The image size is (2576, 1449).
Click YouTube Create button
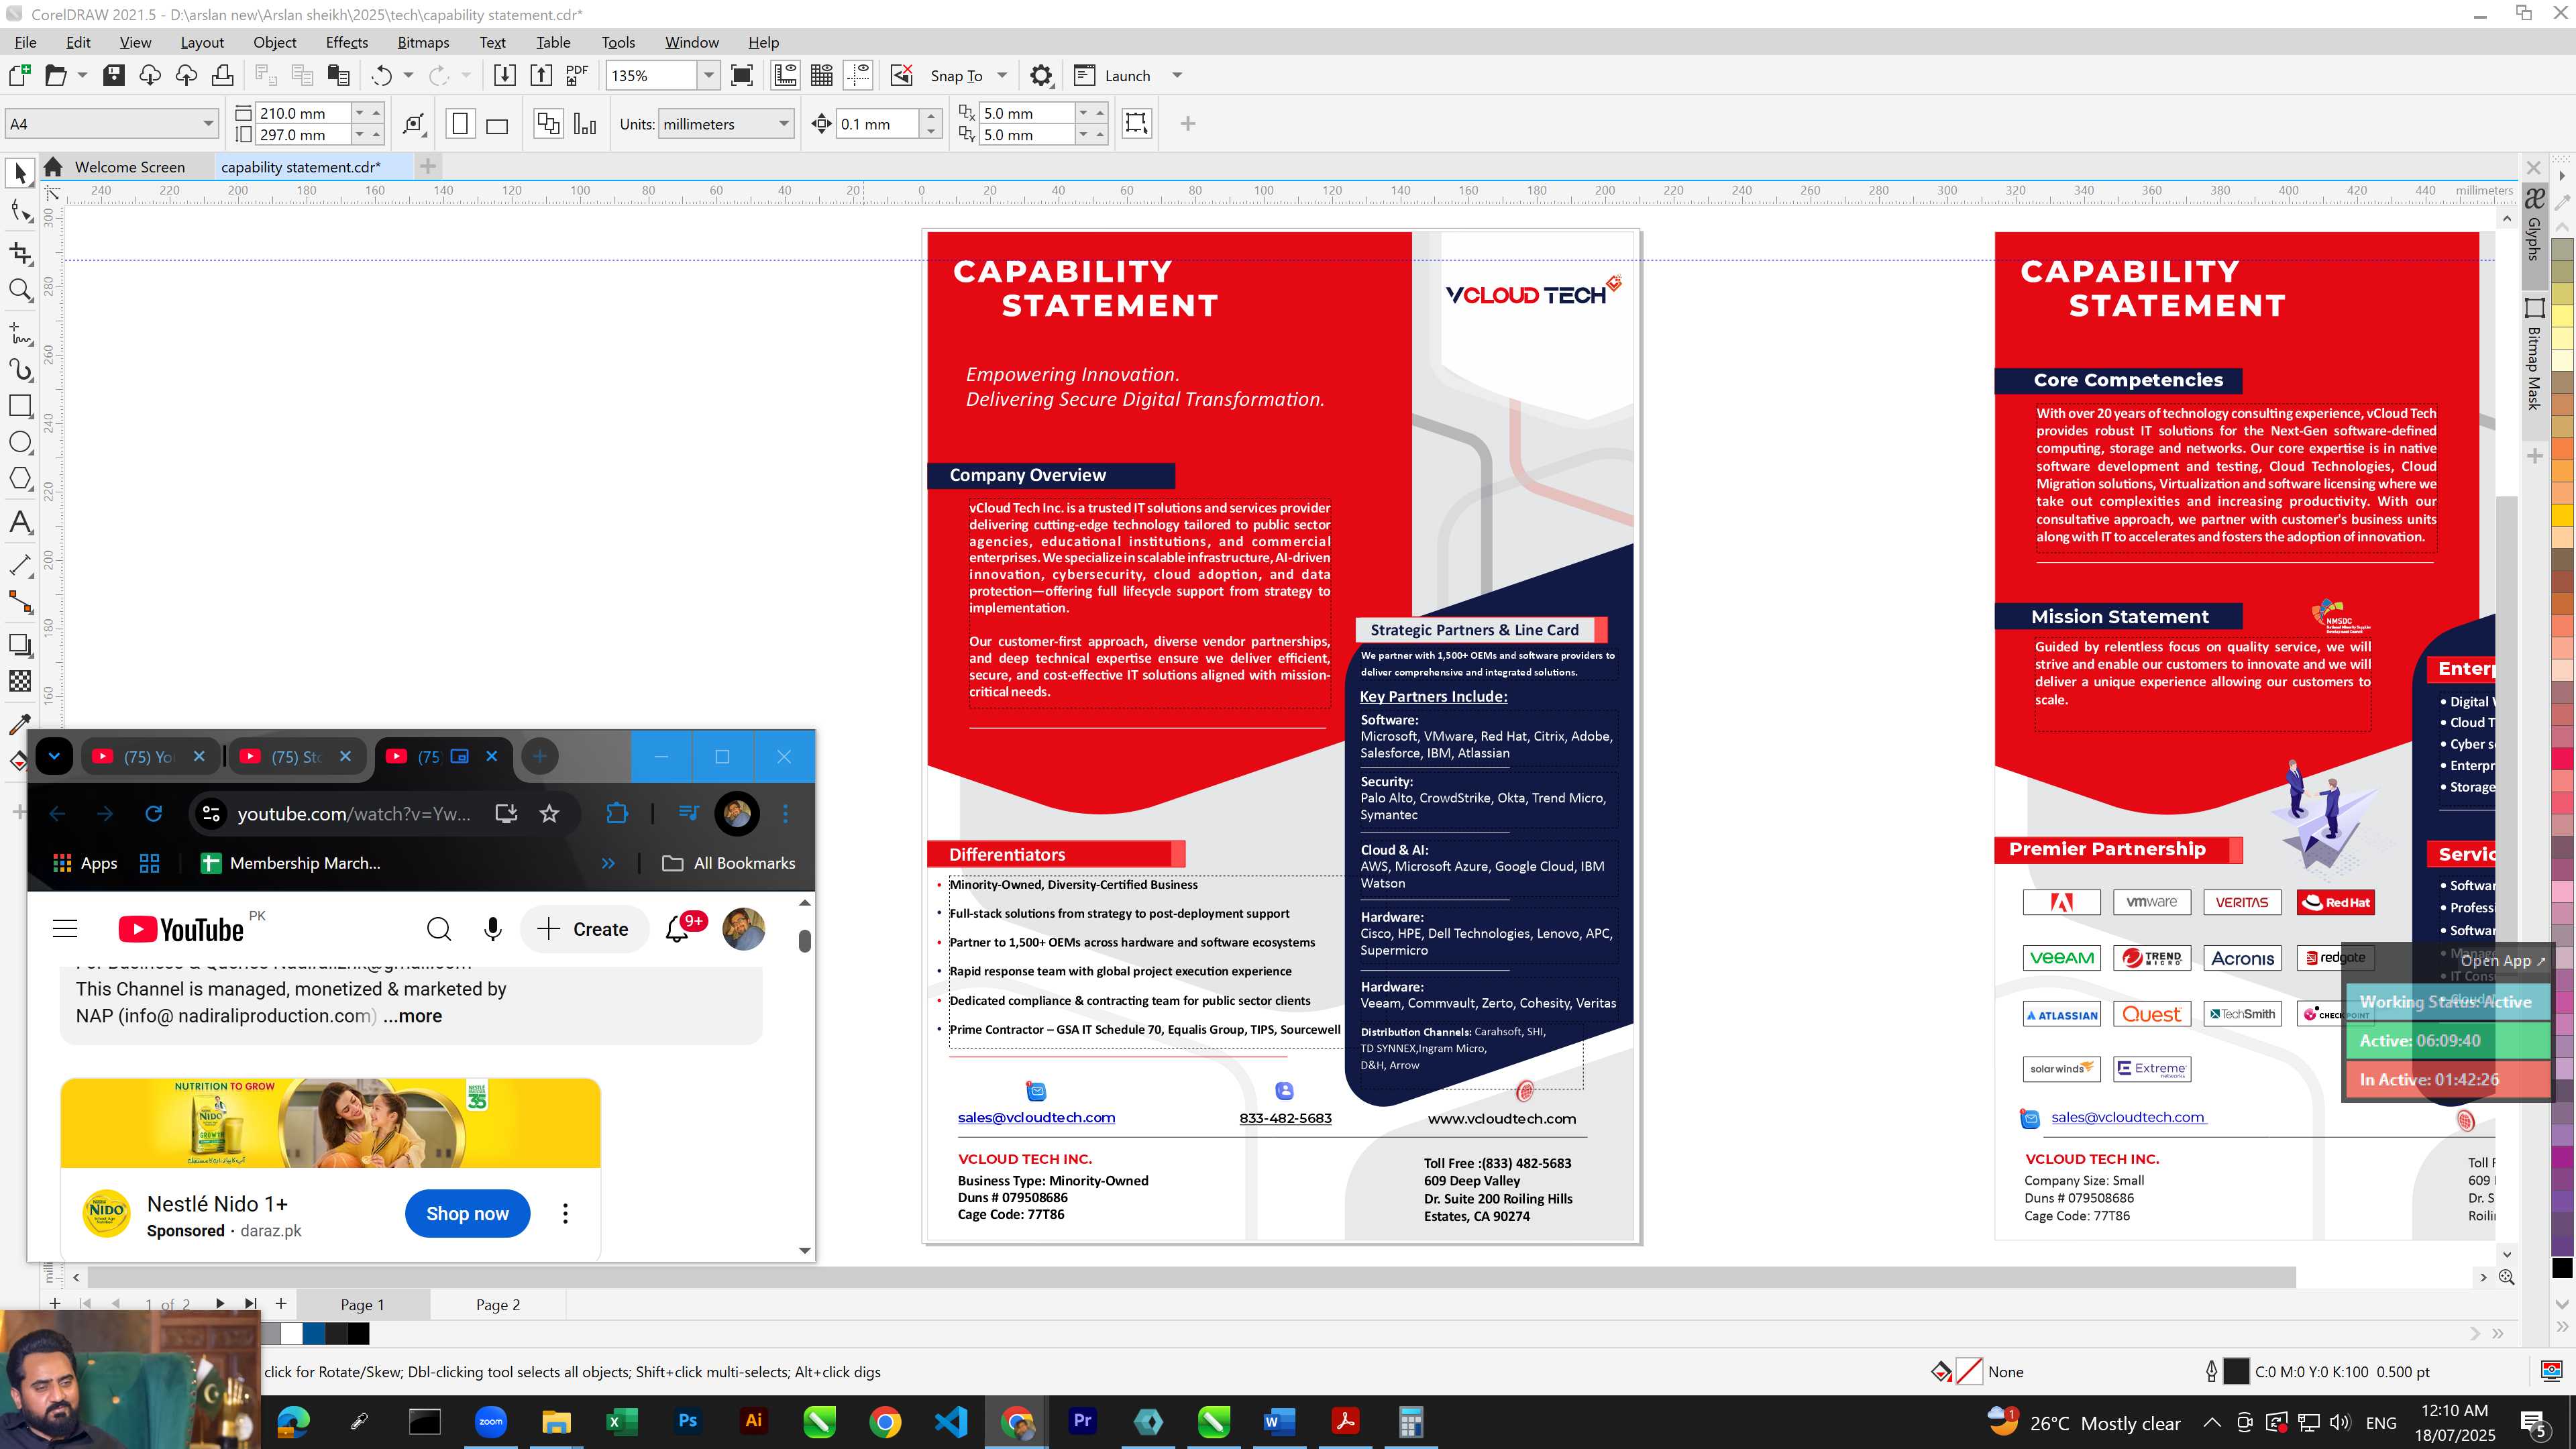(584, 929)
